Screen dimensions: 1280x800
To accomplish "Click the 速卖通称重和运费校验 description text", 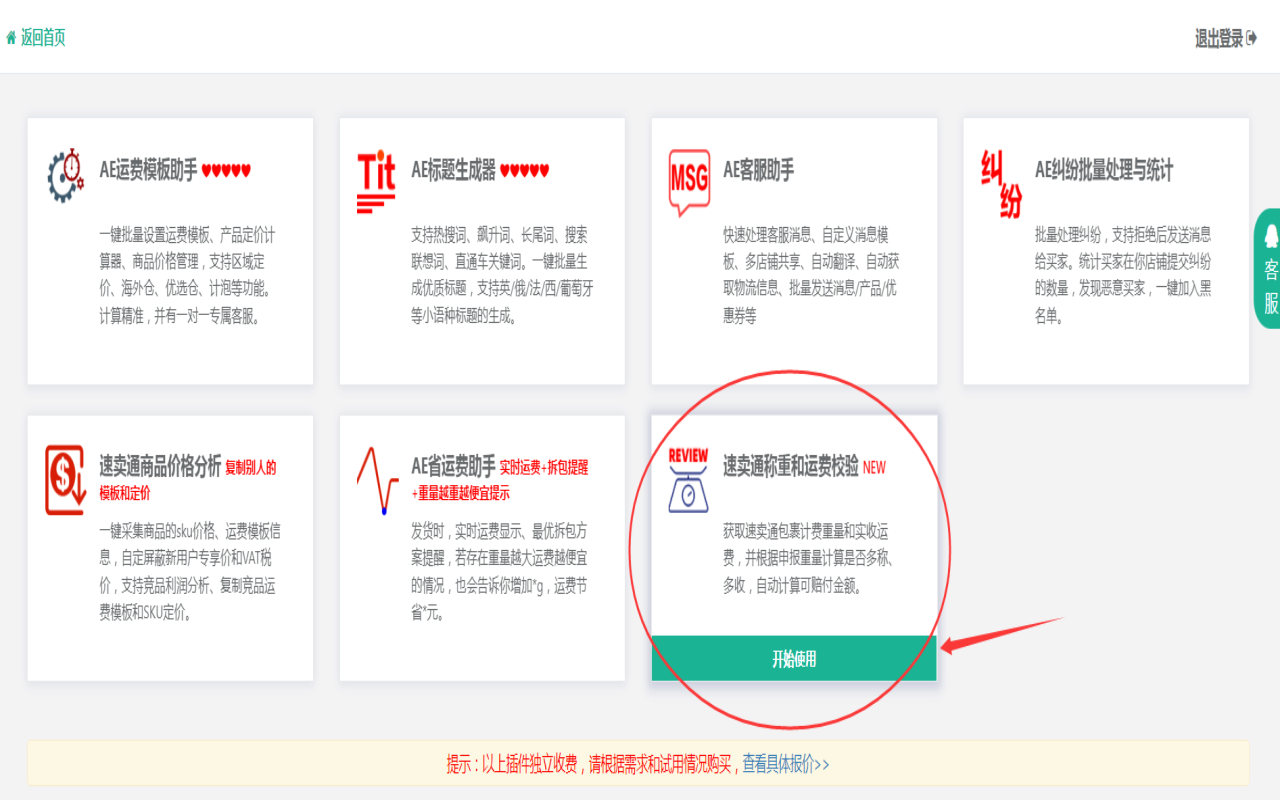I will click(x=808, y=558).
